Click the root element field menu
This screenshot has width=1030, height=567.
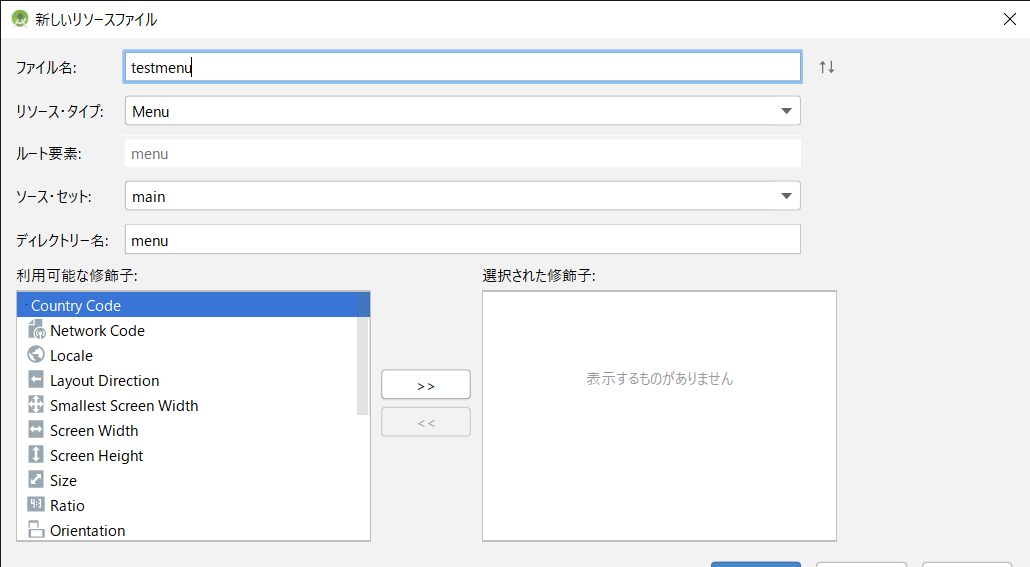pyautogui.click(x=462, y=153)
